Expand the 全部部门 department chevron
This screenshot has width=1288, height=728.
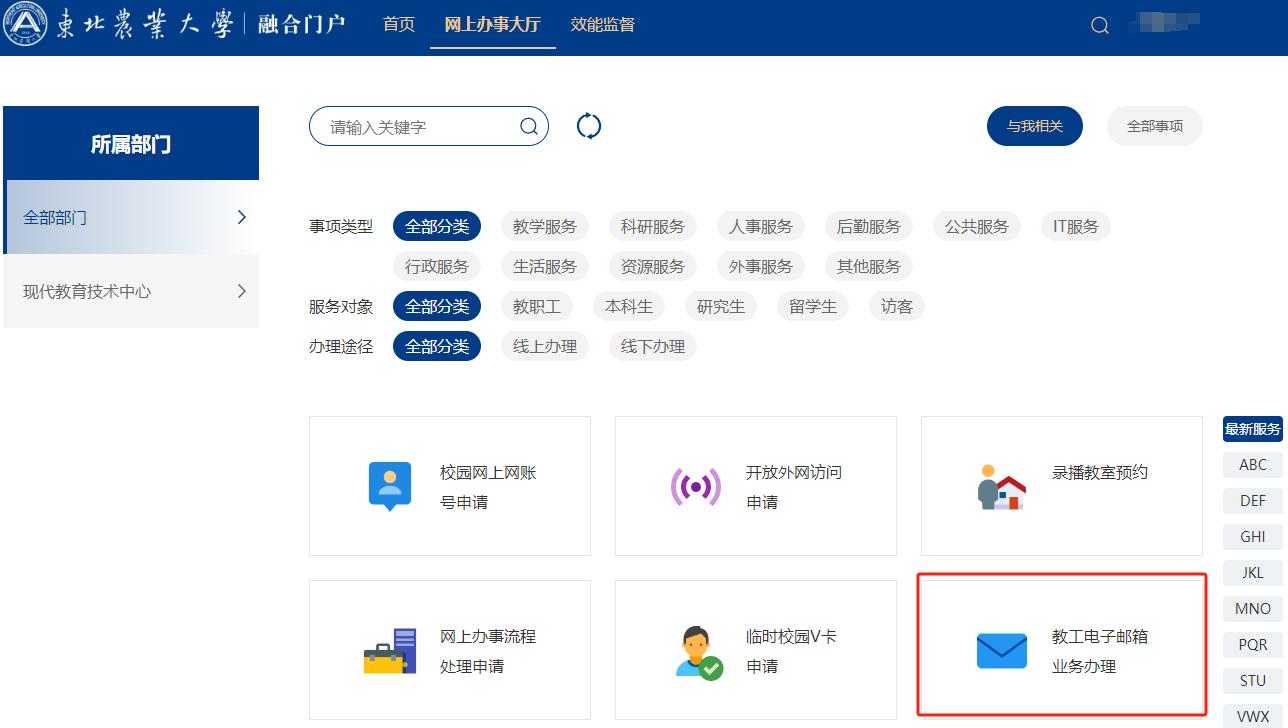click(241, 217)
